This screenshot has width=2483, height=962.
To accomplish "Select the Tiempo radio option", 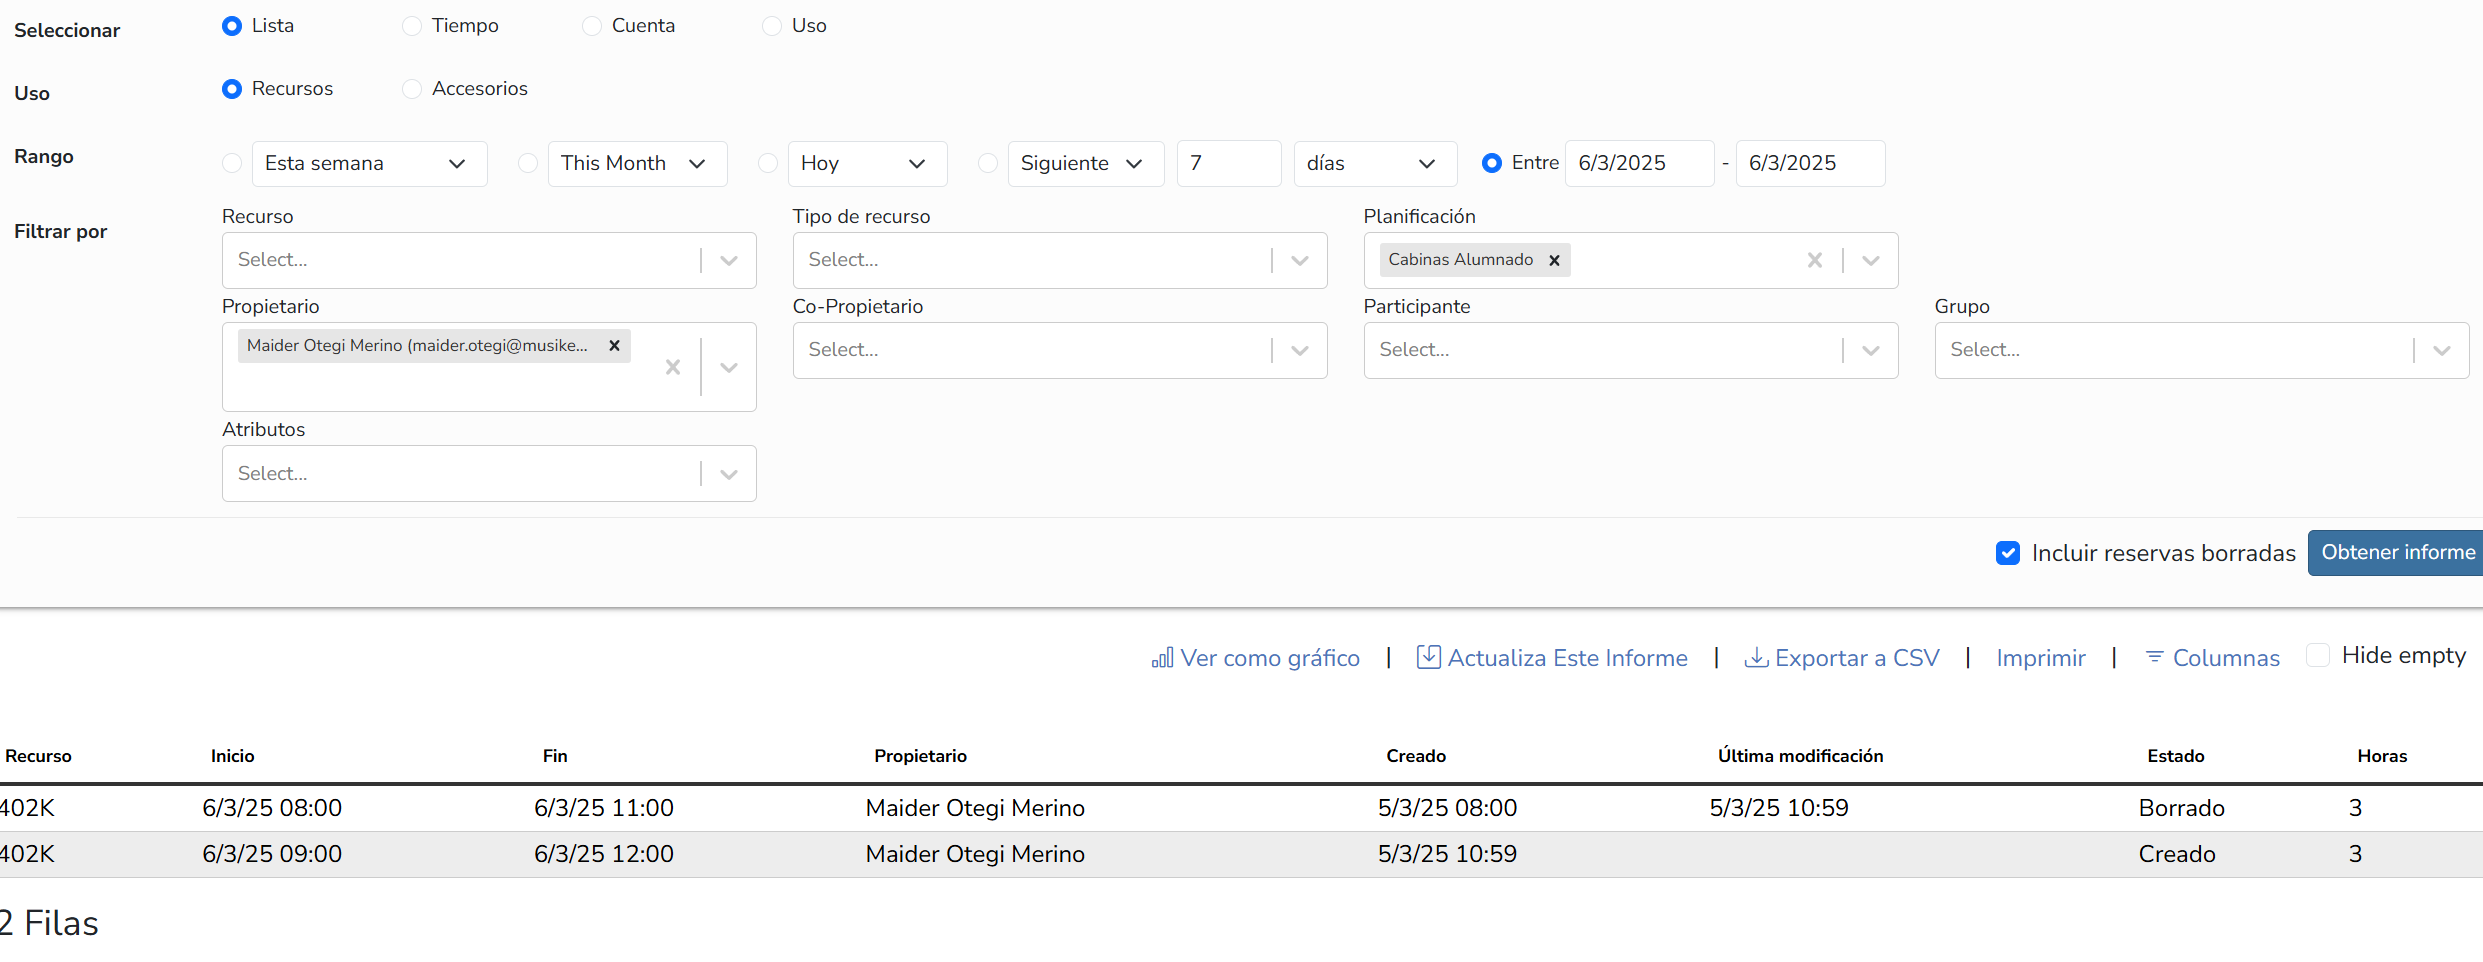I will tap(412, 26).
